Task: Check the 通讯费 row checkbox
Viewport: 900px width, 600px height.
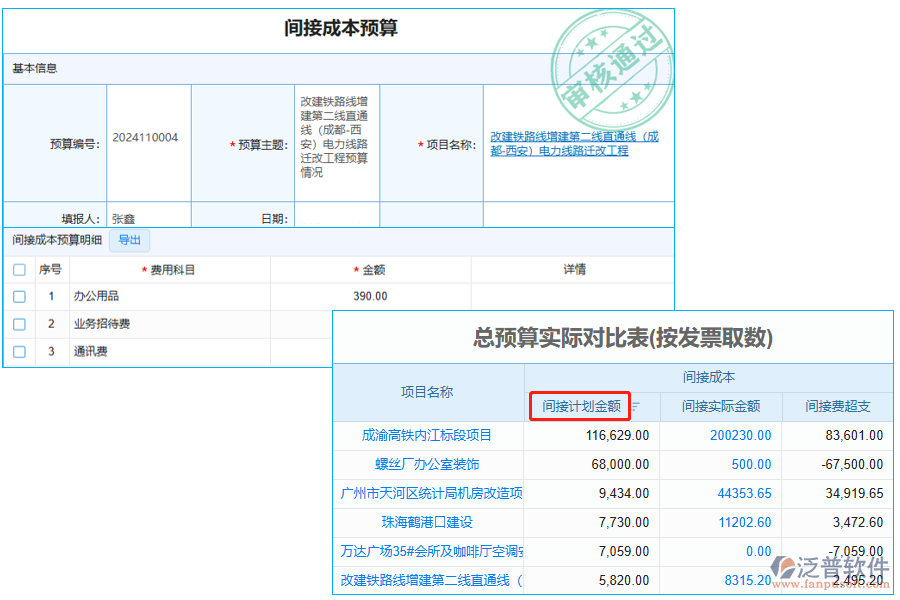Action: tap(17, 352)
